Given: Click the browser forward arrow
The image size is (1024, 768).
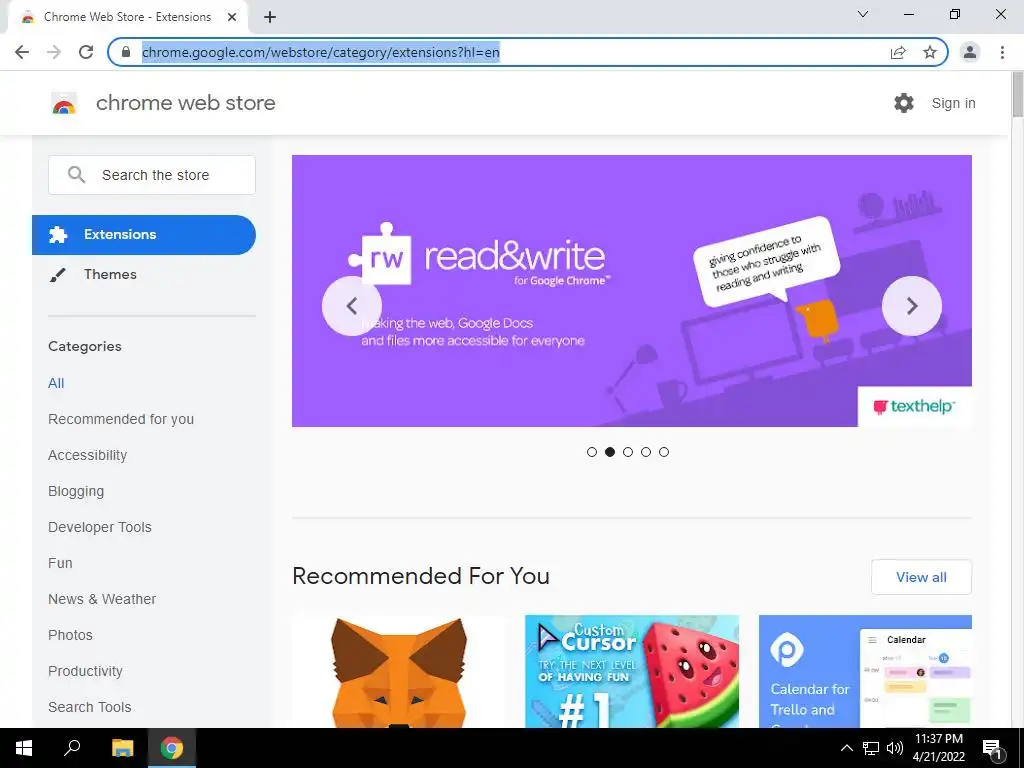Looking at the screenshot, I should [54, 52].
